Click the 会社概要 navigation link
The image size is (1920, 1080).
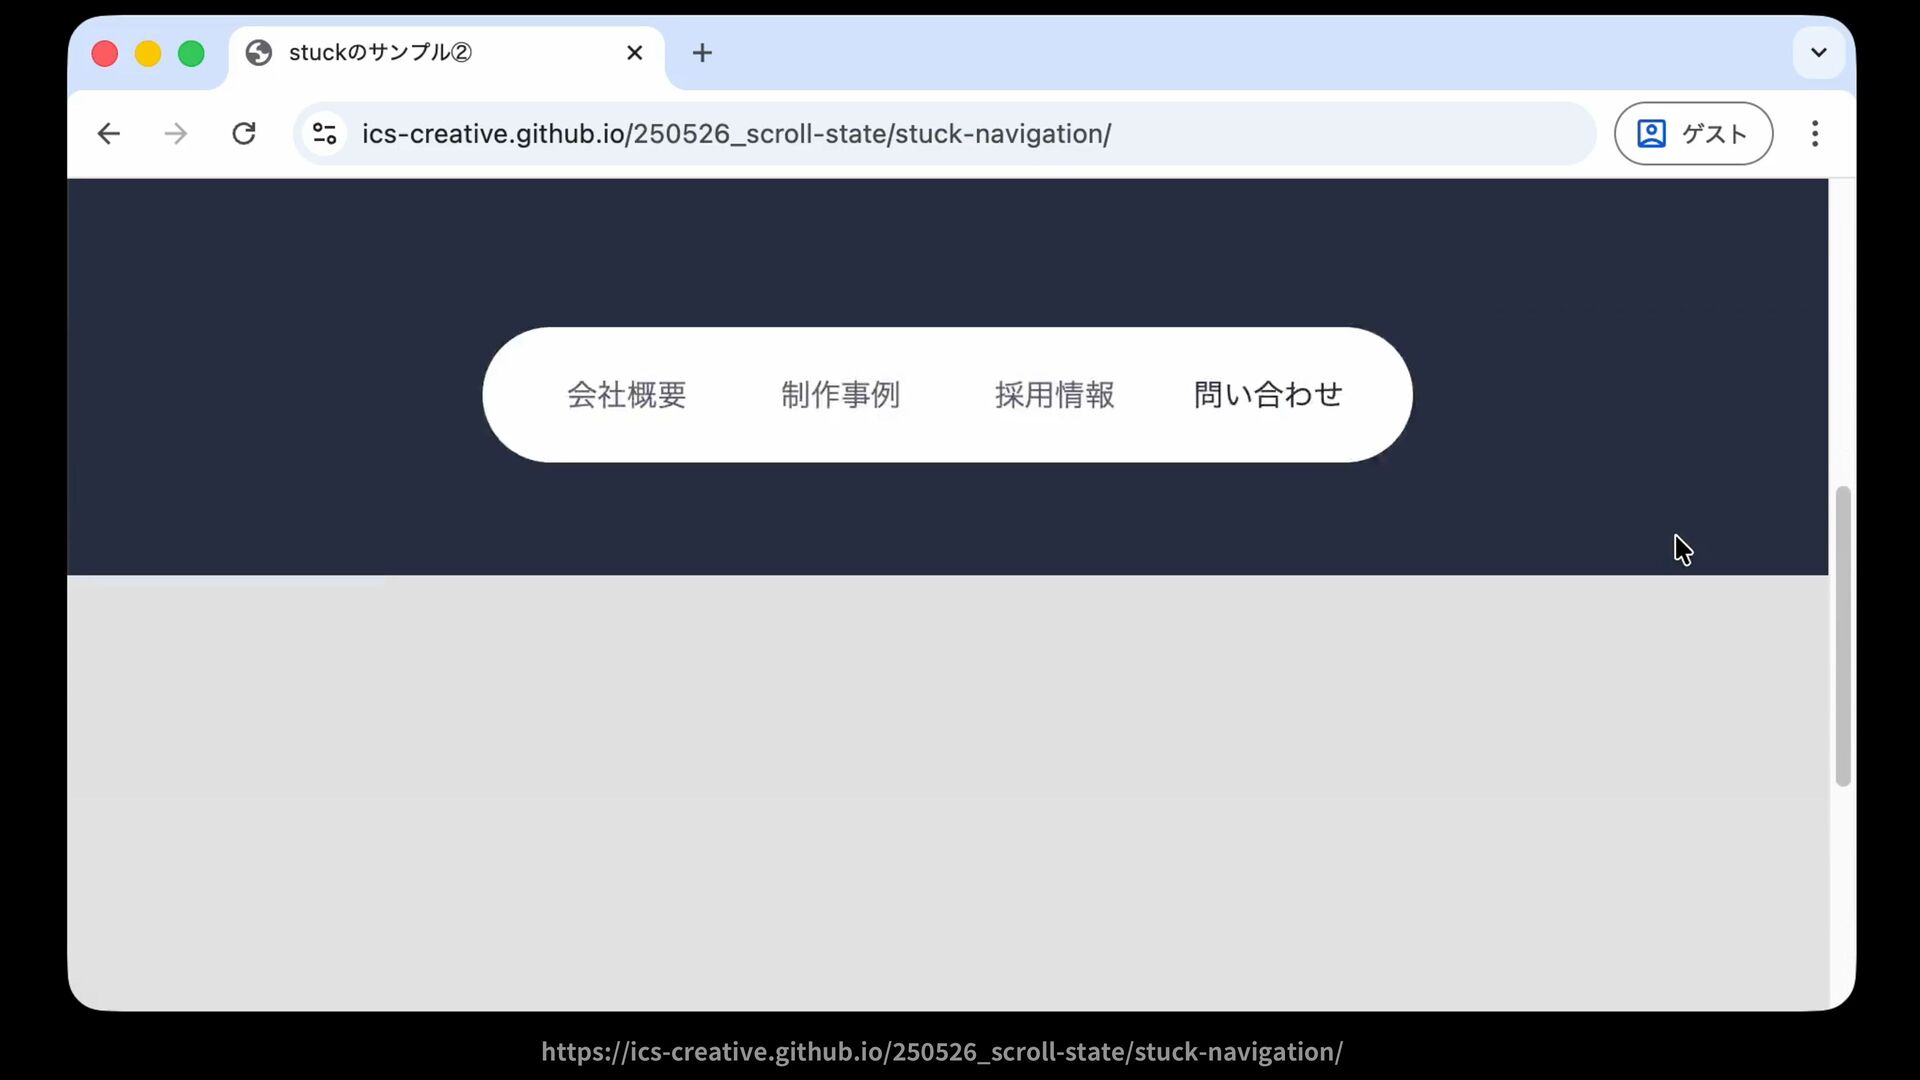(x=627, y=395)
